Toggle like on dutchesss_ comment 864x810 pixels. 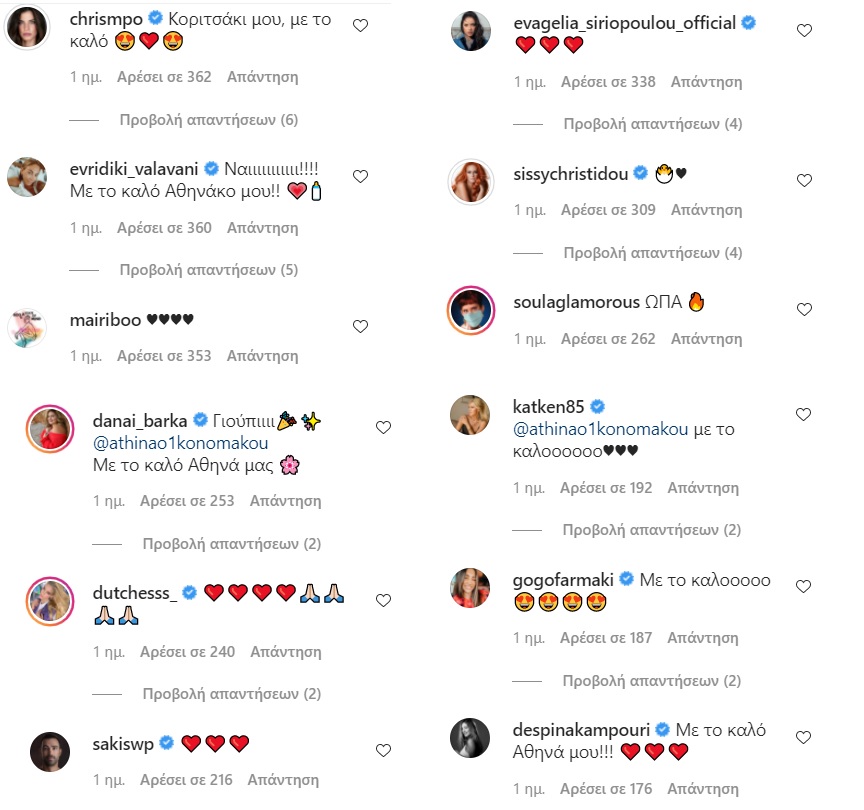pos(384,601)
